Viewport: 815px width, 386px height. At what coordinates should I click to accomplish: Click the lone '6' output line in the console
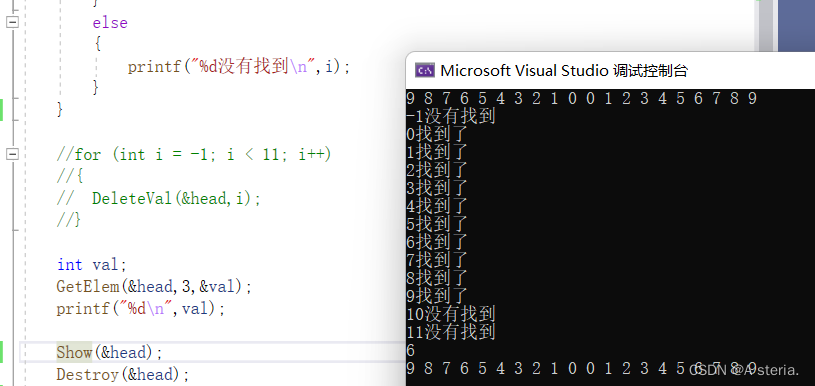[x=411, y=351]
